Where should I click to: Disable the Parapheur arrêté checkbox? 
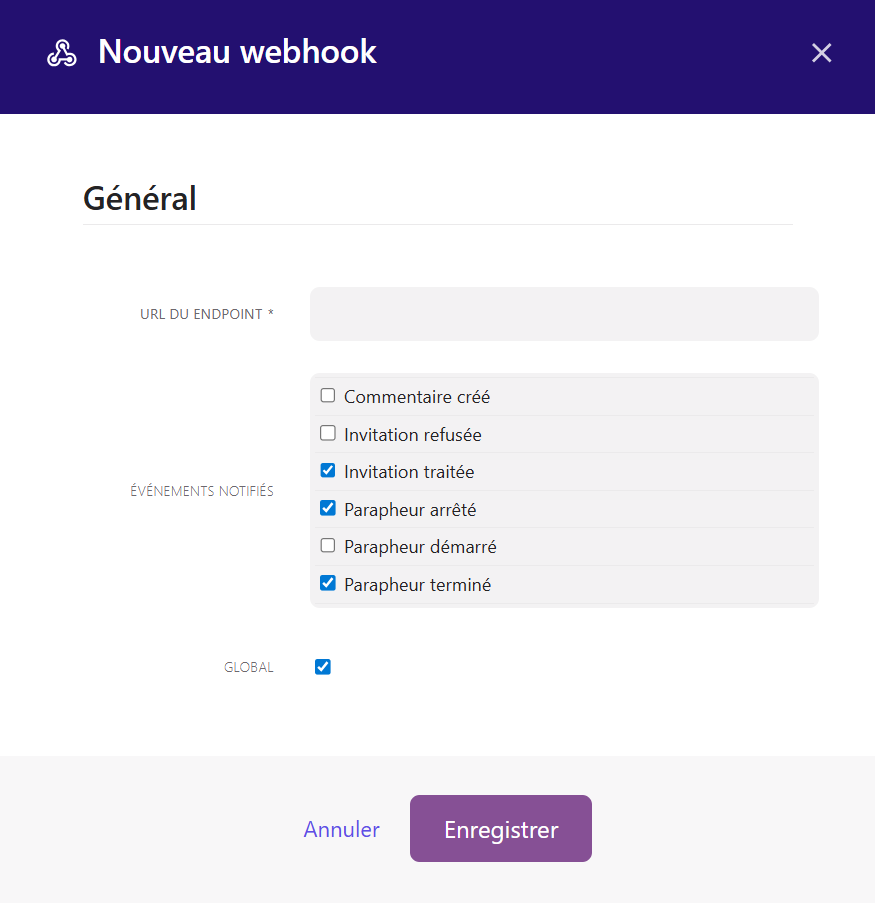(x=328, y=508)
